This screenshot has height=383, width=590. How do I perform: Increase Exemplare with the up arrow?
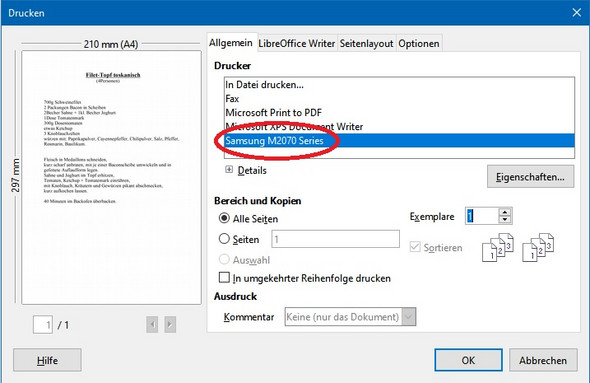point(505,212)
